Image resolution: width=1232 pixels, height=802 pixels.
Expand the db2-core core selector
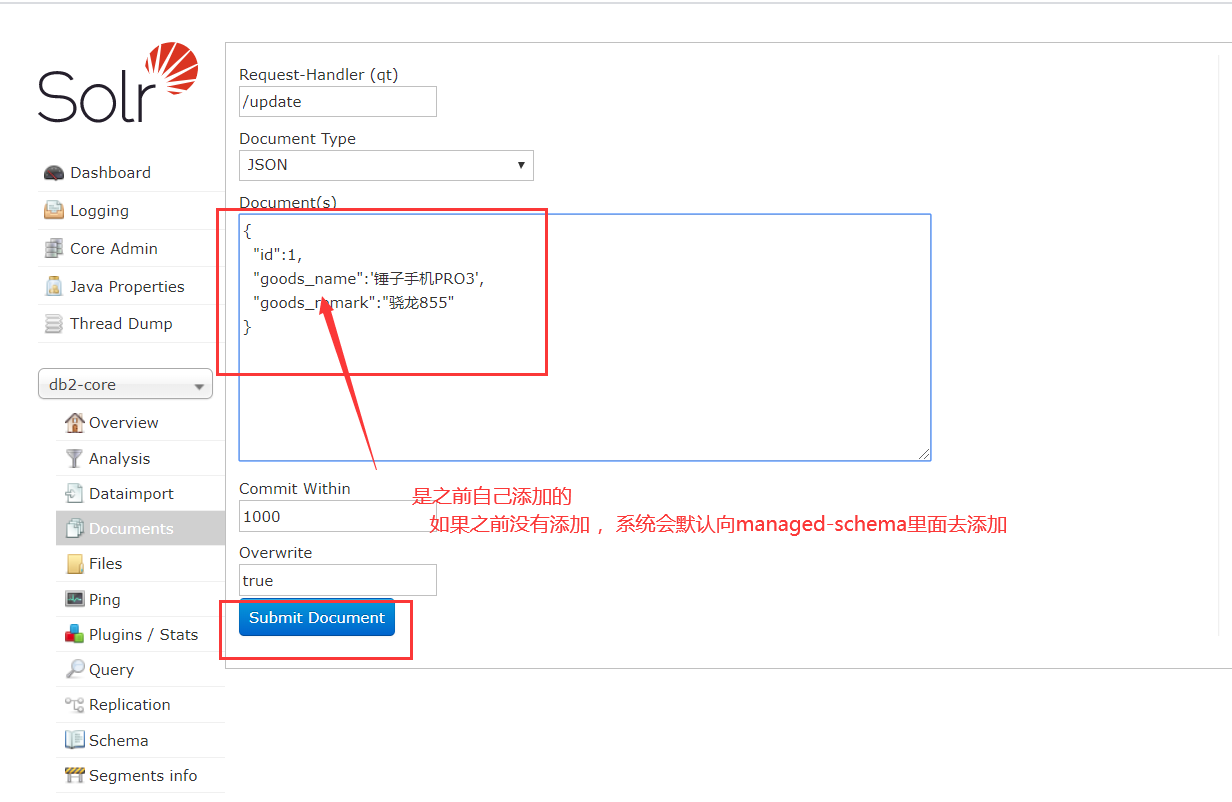click(x=125, y=384)
